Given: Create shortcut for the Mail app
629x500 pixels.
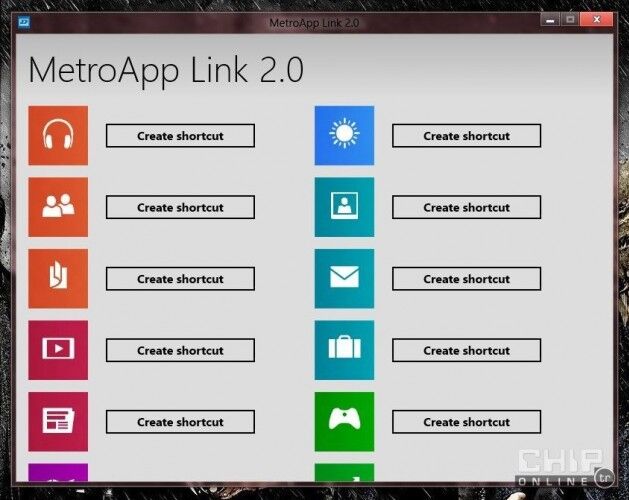Looking at the screenshot, I should pyautogui.click(x=466, y=279).
